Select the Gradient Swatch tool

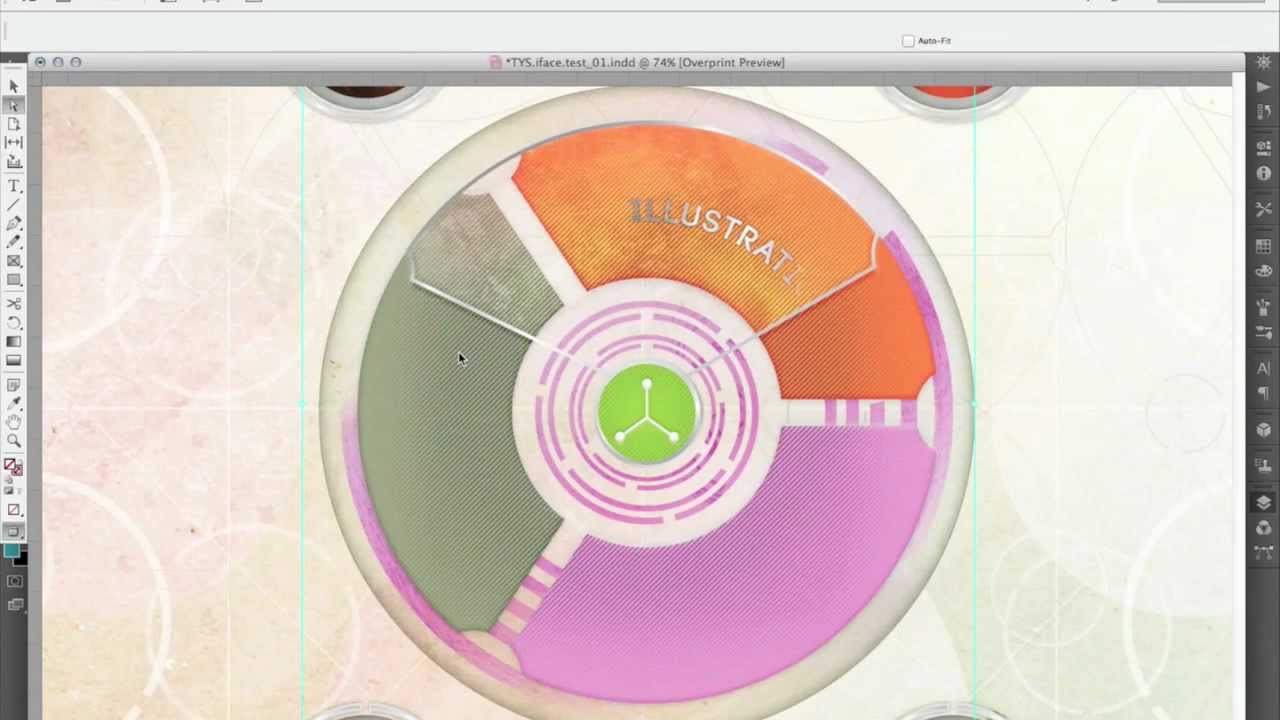click(x=14, y=342)
